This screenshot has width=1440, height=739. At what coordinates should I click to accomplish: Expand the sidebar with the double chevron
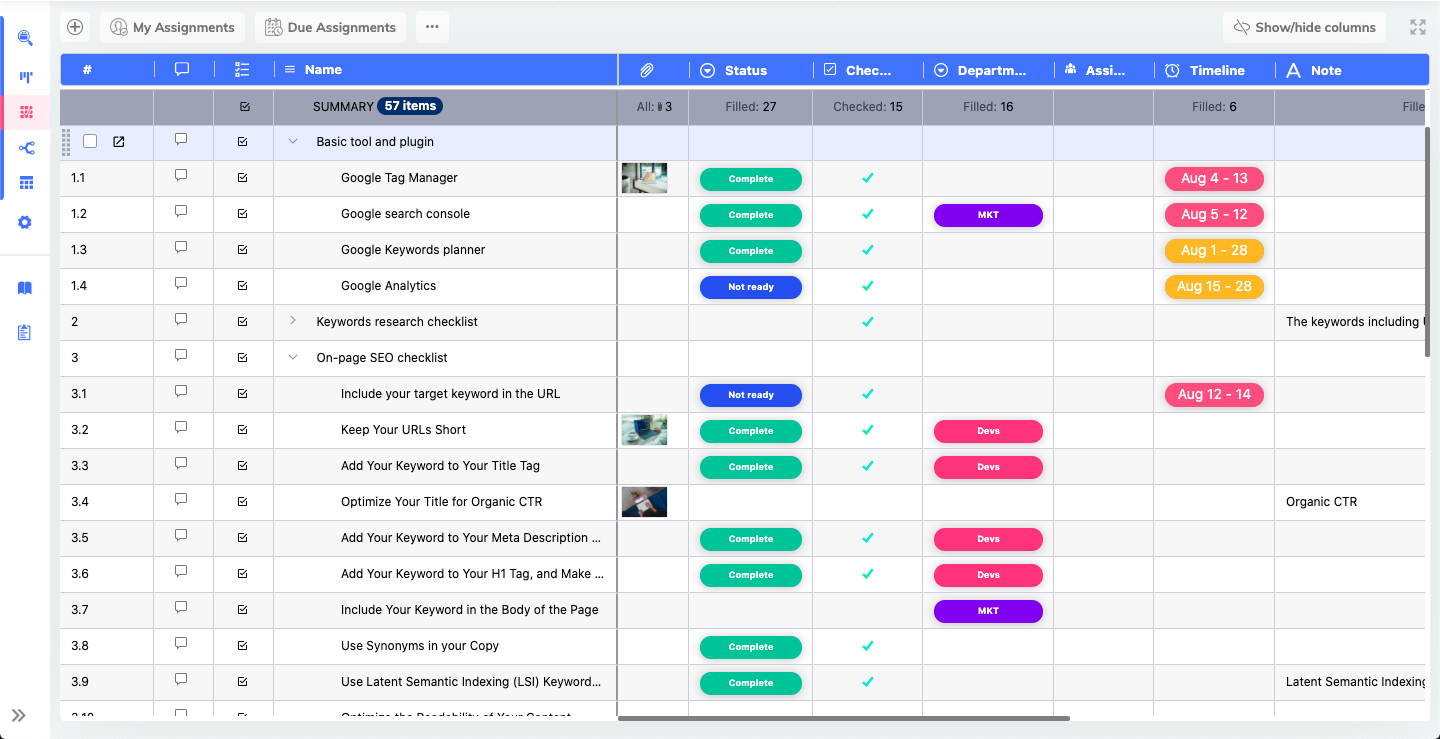point(19,715)
